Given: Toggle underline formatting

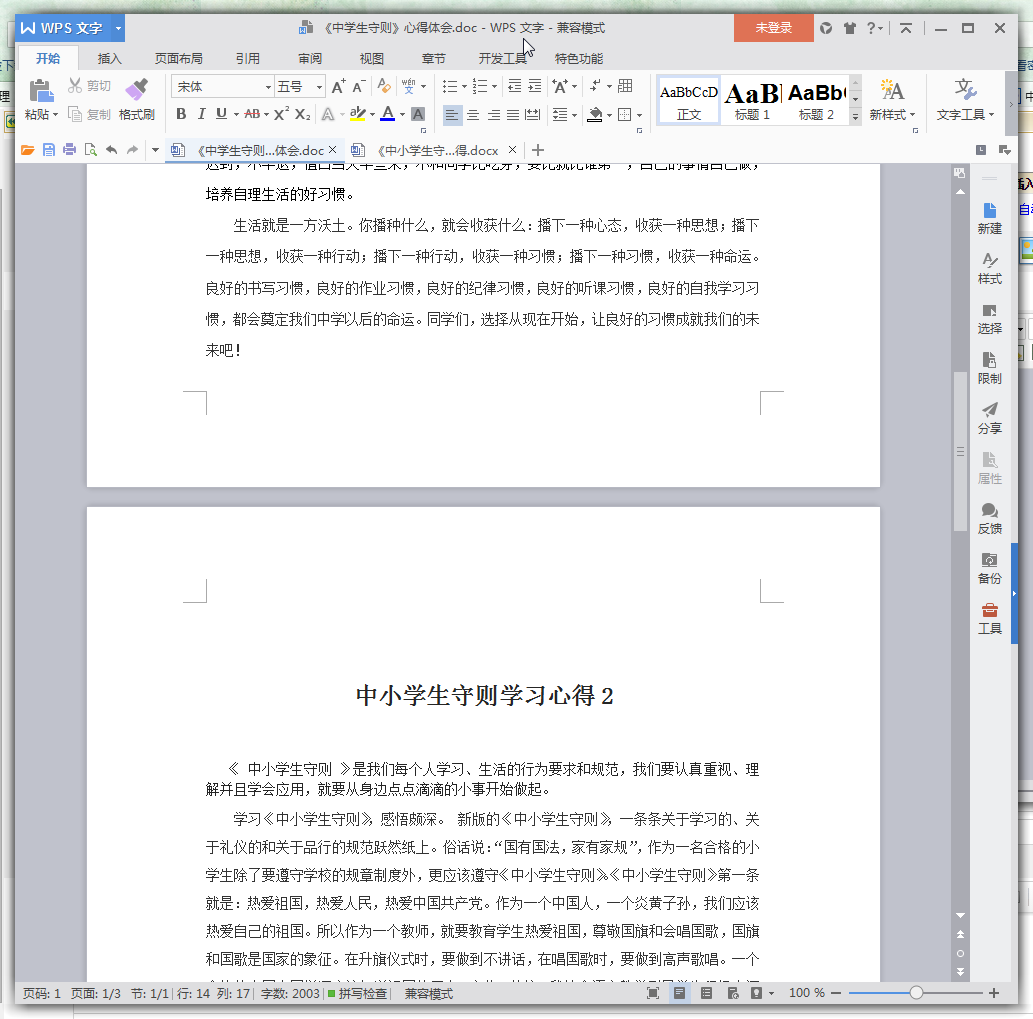Looking at the screenshot, I should click(221, 114).
